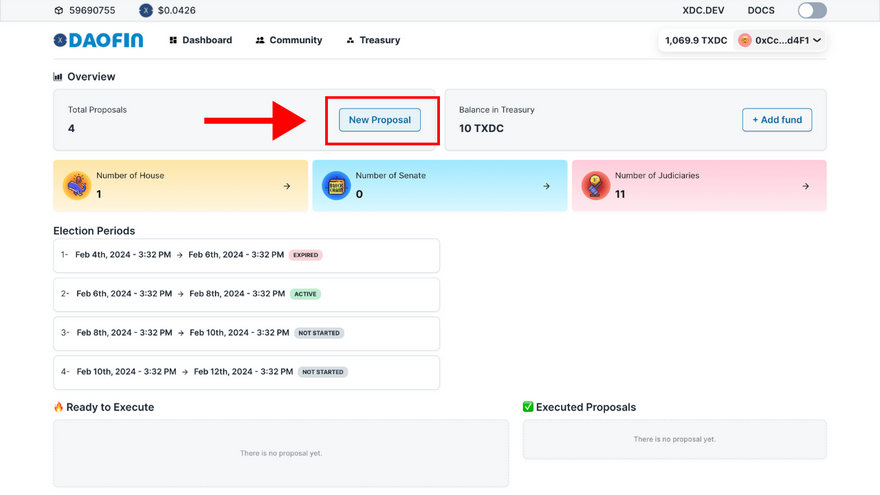The height and width of the screenshot is (495, 880).
Task: Click the Senate badge icon
Action: pos(336,186)
